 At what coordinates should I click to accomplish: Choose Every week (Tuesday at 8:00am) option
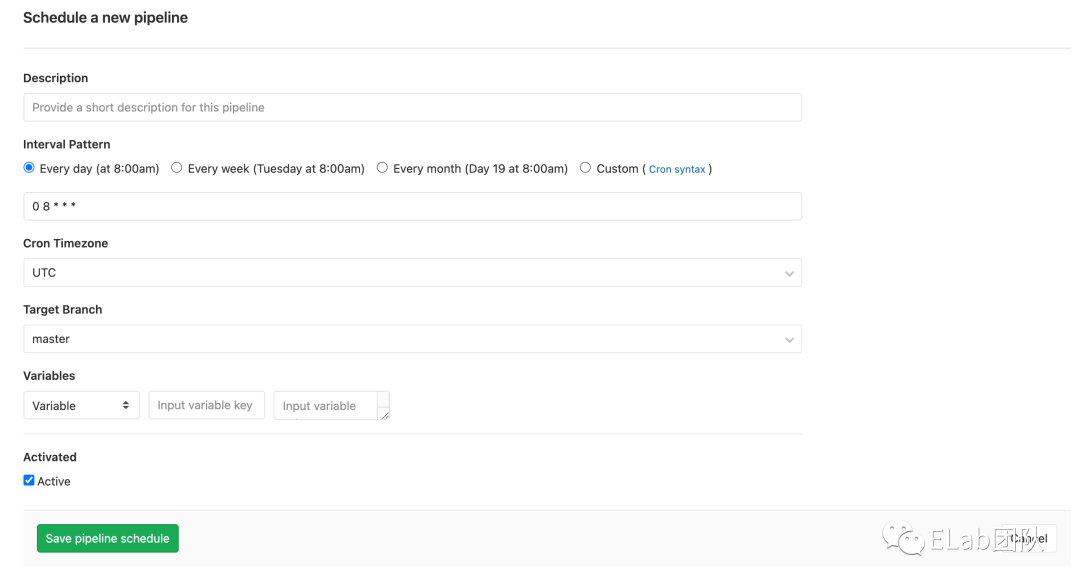click(x=177, y=168)
